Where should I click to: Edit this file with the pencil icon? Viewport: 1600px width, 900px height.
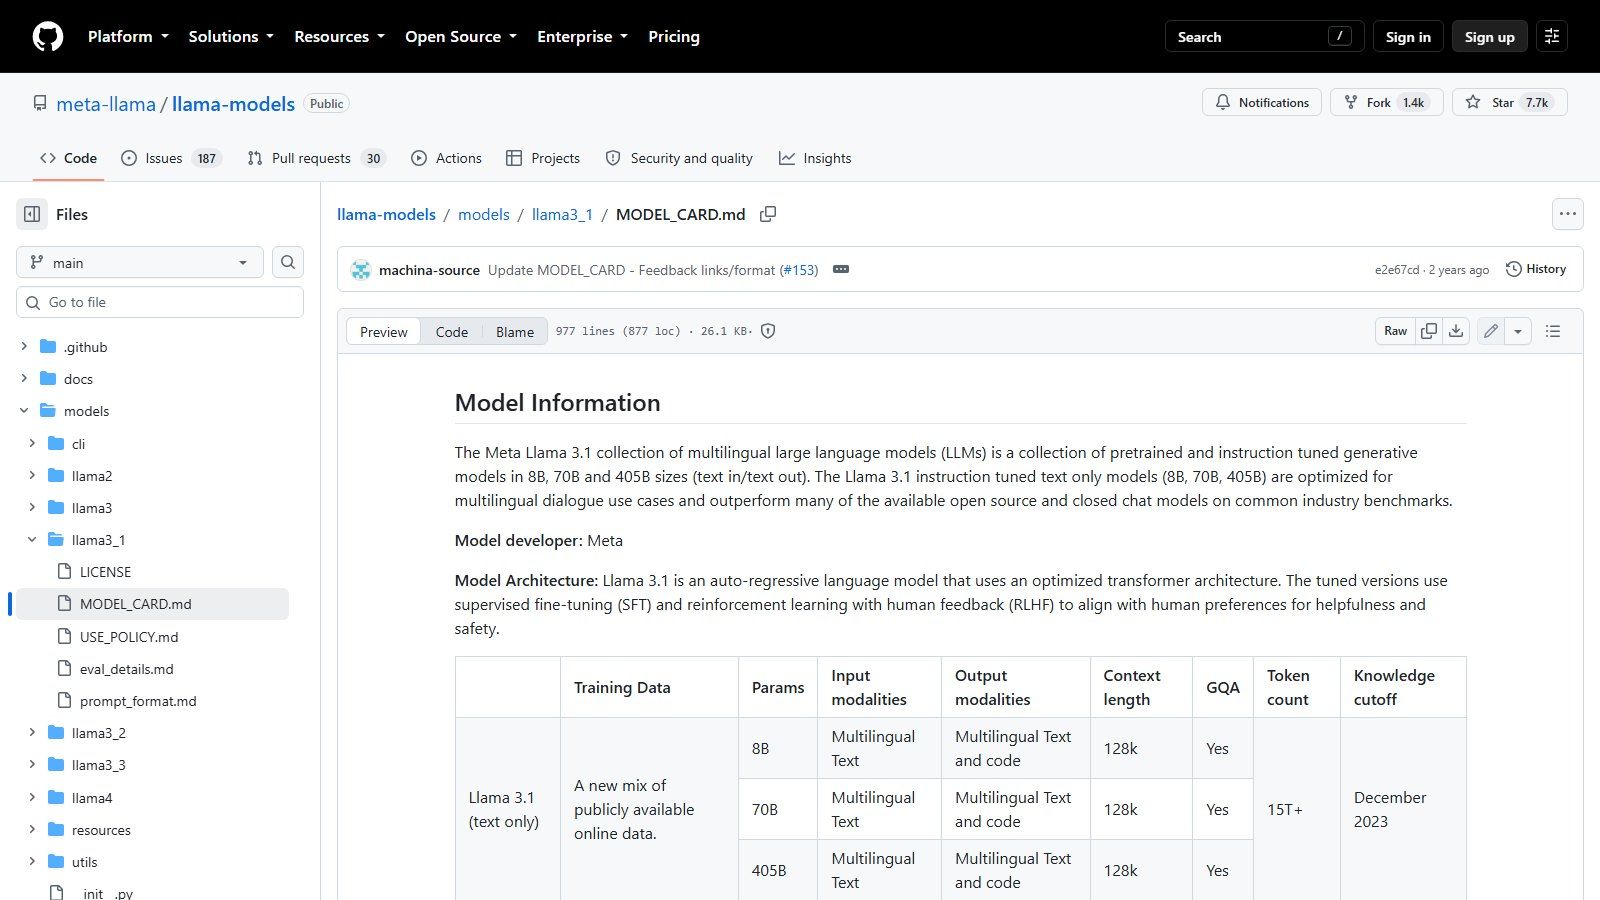tap(1491, 331)
